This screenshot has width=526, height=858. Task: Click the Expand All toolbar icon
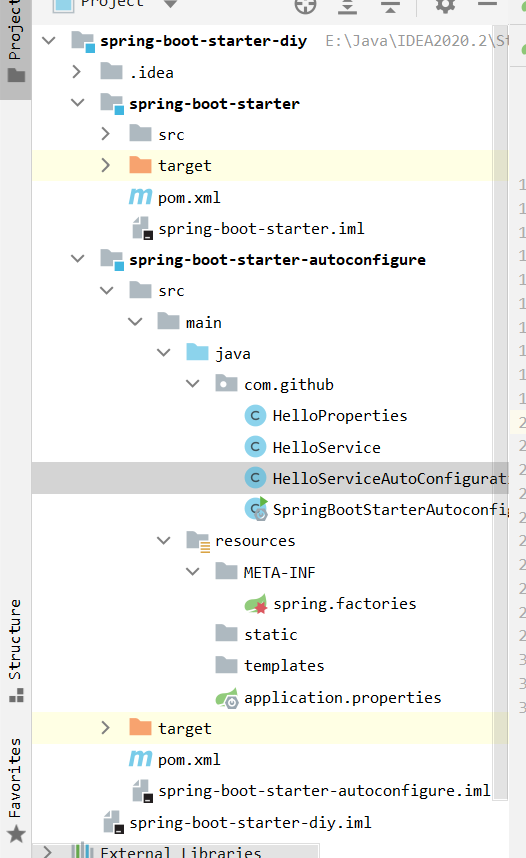coord(348,5)
